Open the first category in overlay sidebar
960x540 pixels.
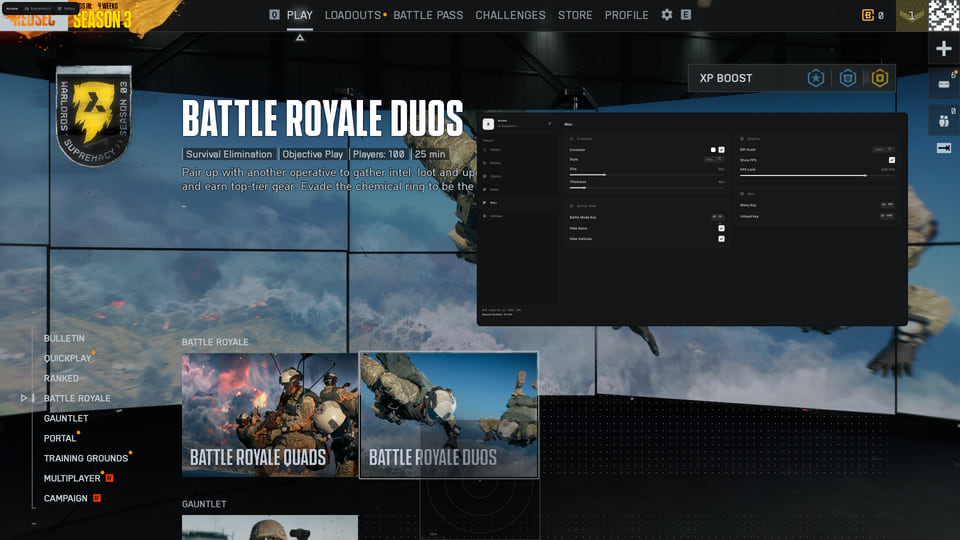(516, 150)
